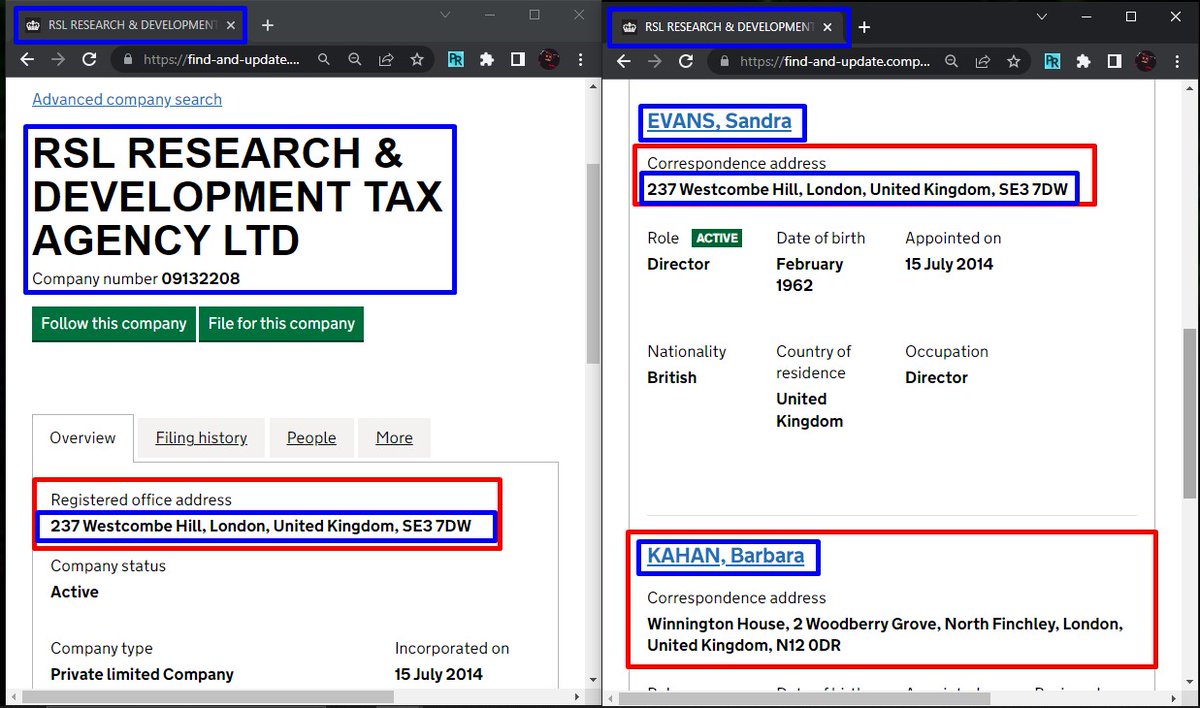
Task: Click the 15 July 2014 appointed date in the right window
Action: coord(949,264)
